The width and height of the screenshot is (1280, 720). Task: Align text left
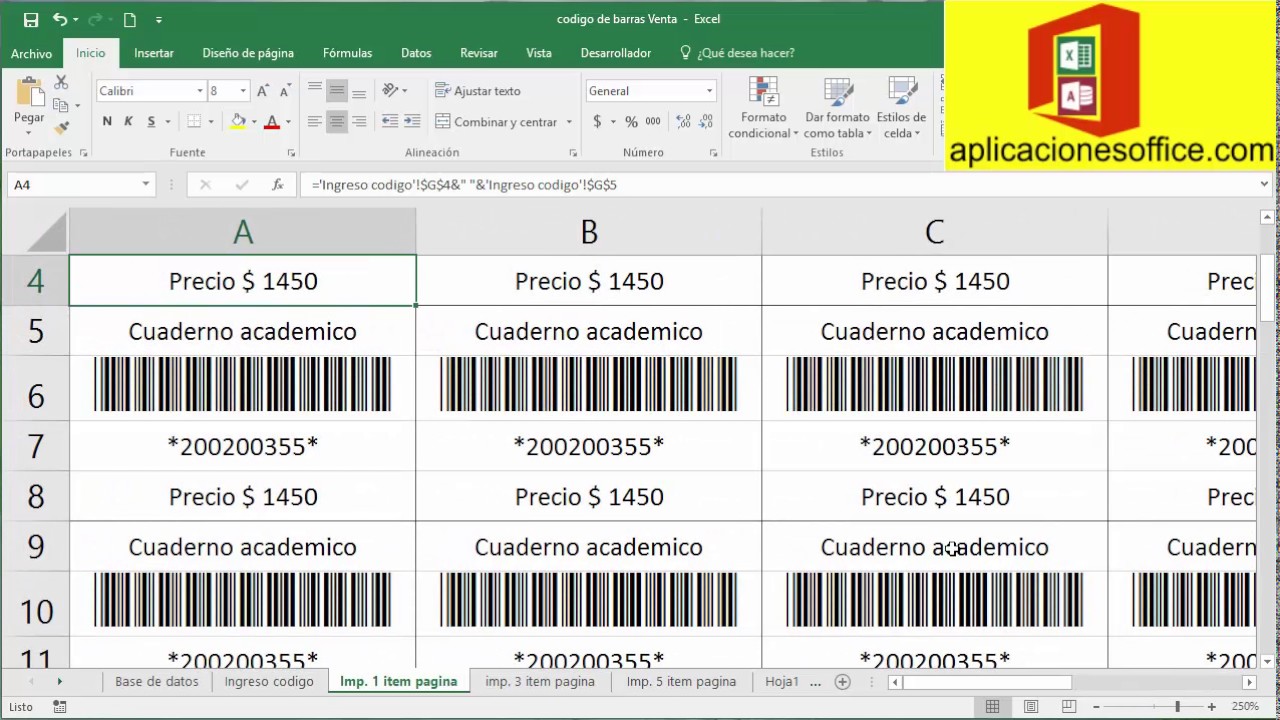315,121
